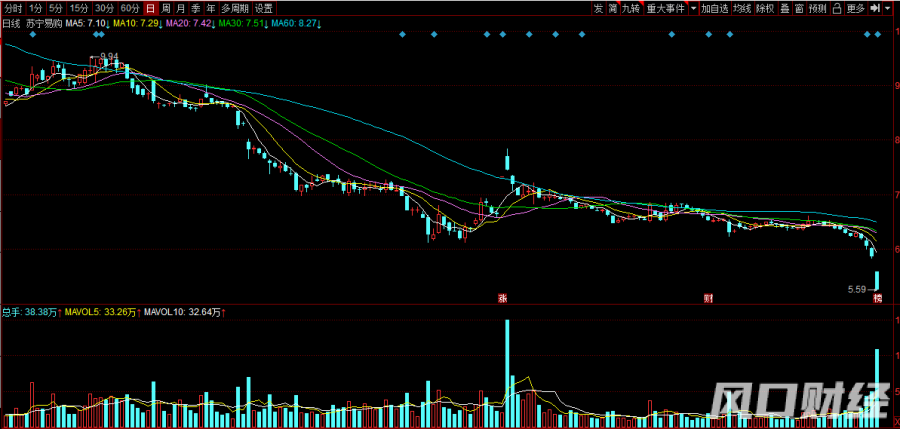Image resolution: width=900 pixels, height=429 pixels.
Task: Click the 窗 window icon
Action: (799, 8)
